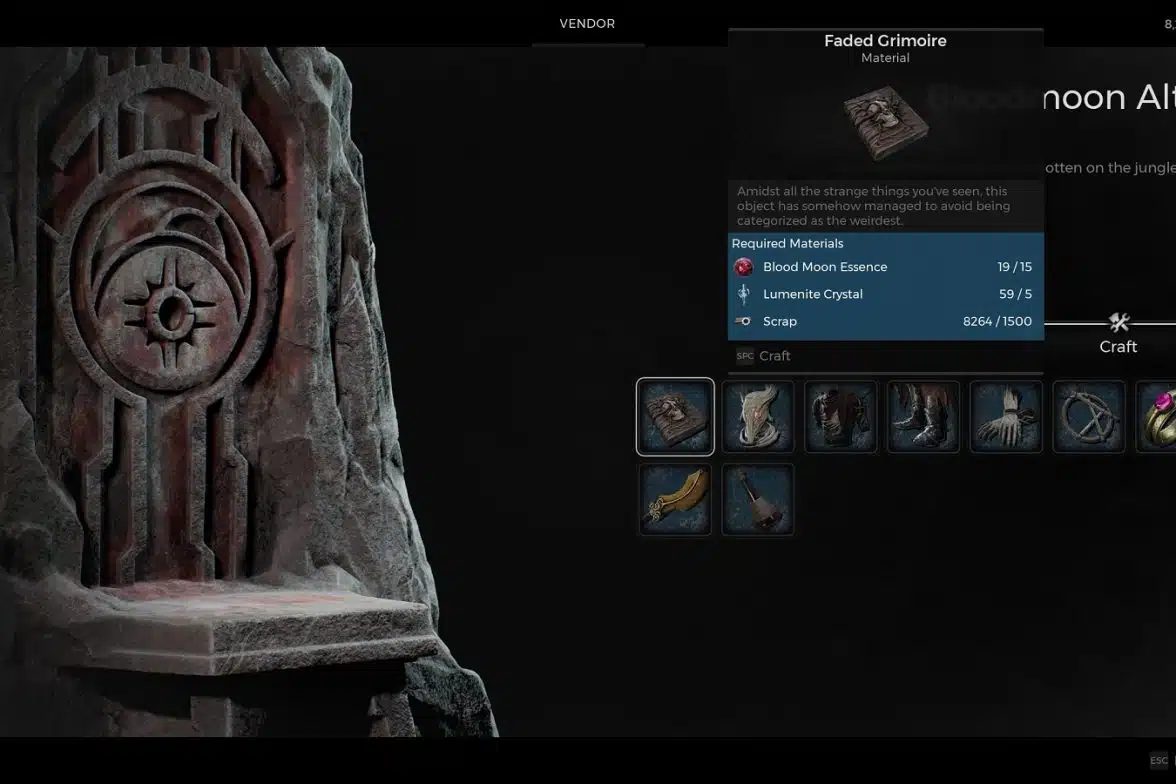Select the golden curved blade slot
The width and height of the screenshot is (1176, 784).
click(x=675, y=500)
